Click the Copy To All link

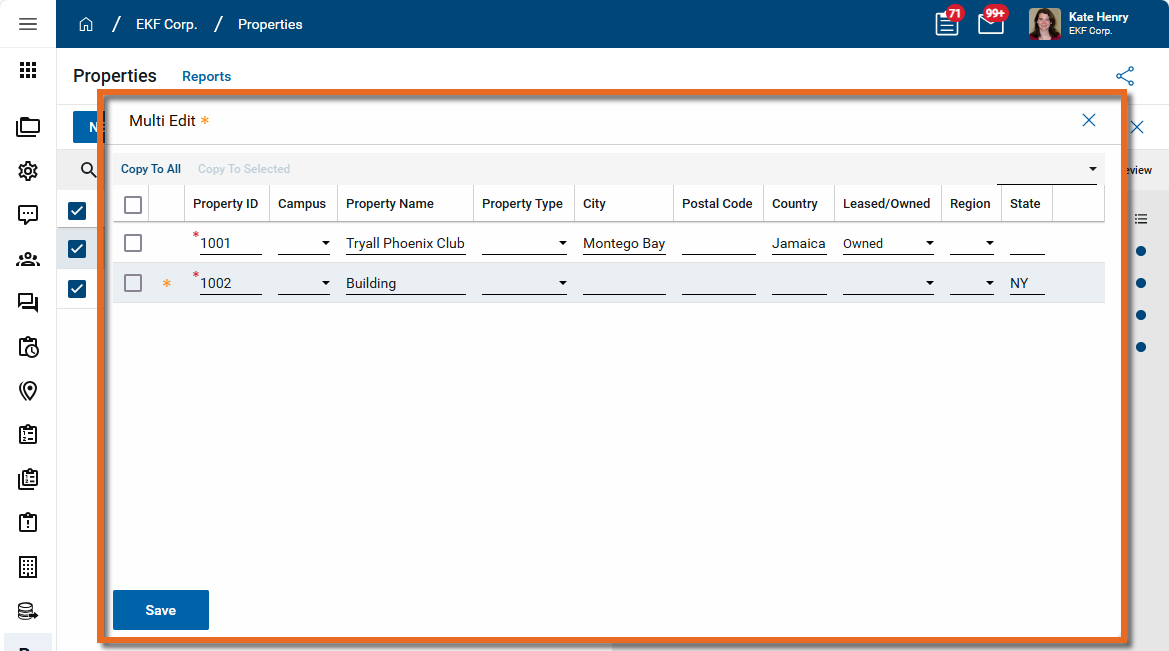[x=151, y=169]
